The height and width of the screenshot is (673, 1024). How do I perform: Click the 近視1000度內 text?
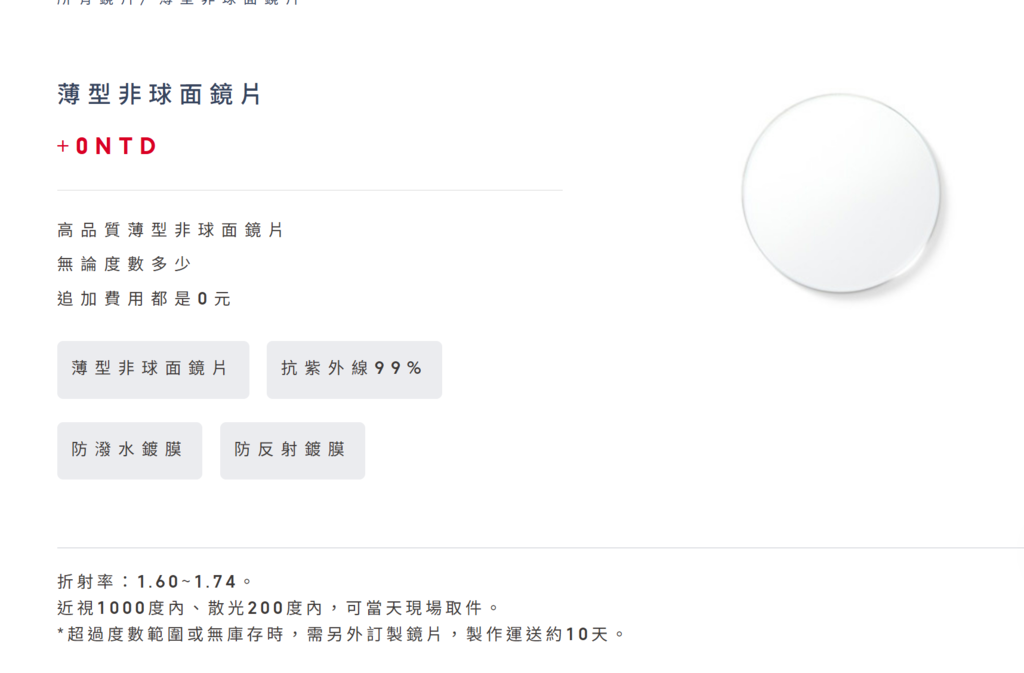click(121, 608)
